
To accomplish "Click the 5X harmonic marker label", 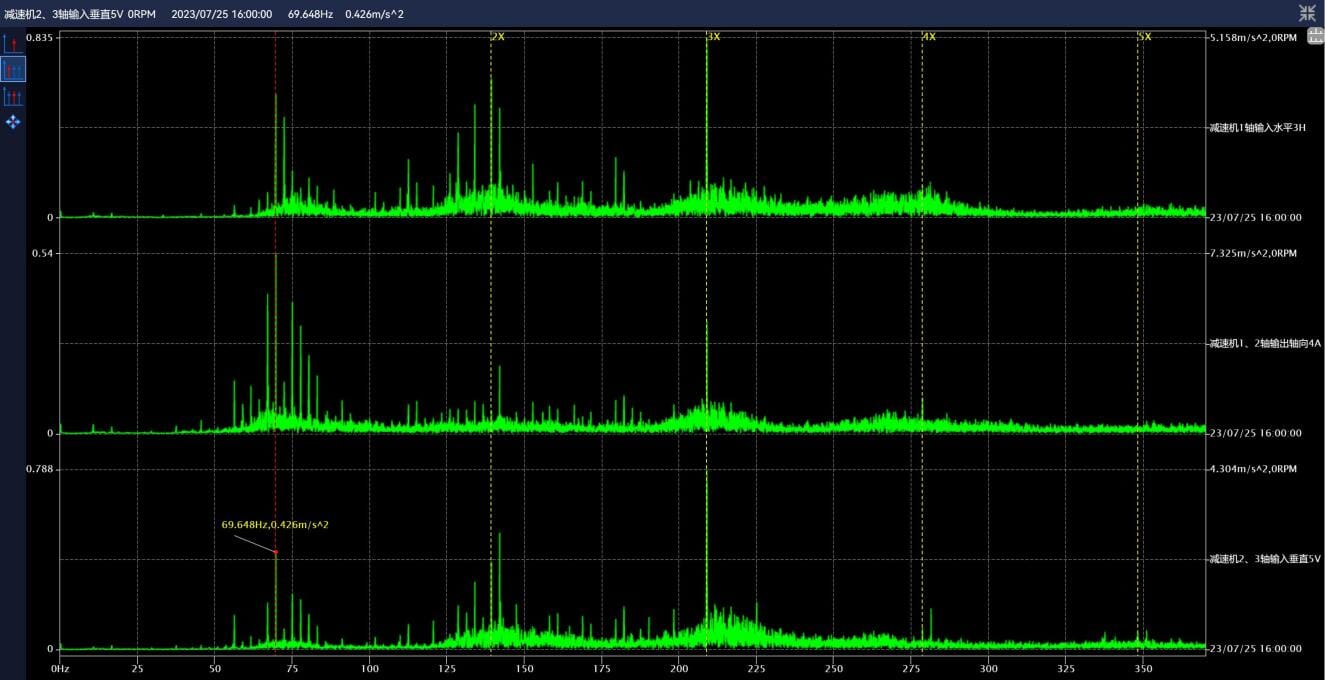I will point(1145,37).
